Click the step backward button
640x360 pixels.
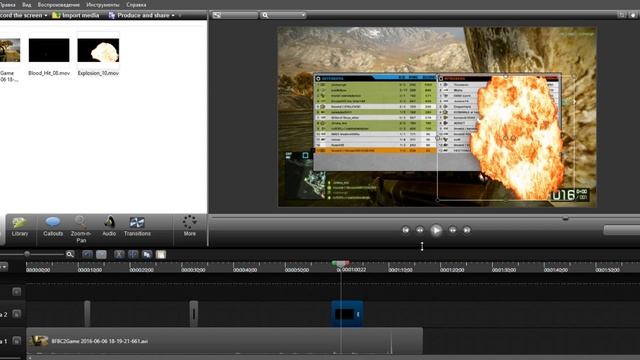(420, 230)
